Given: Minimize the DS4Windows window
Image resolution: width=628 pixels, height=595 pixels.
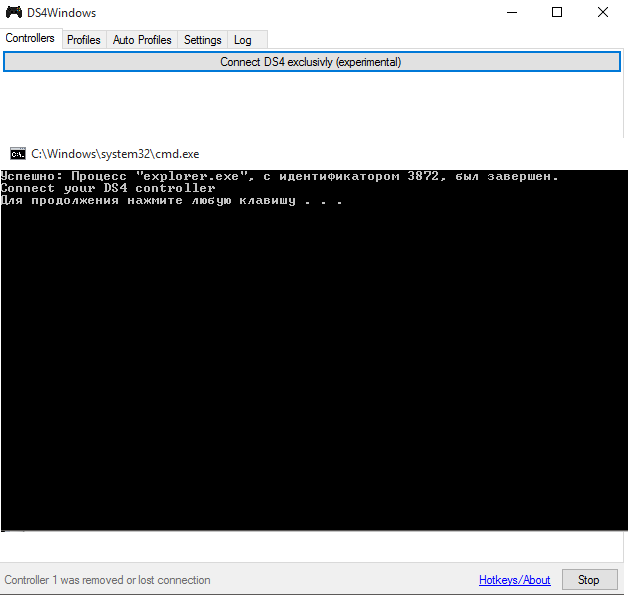Looking at the screenshot, I should click(512, 12).
